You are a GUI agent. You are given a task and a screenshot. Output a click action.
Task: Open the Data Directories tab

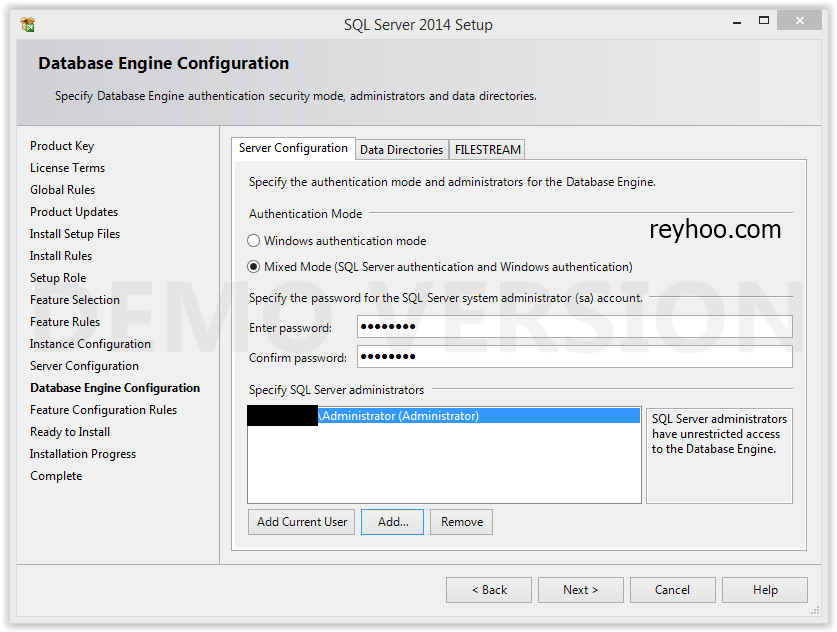pos(401,150)
